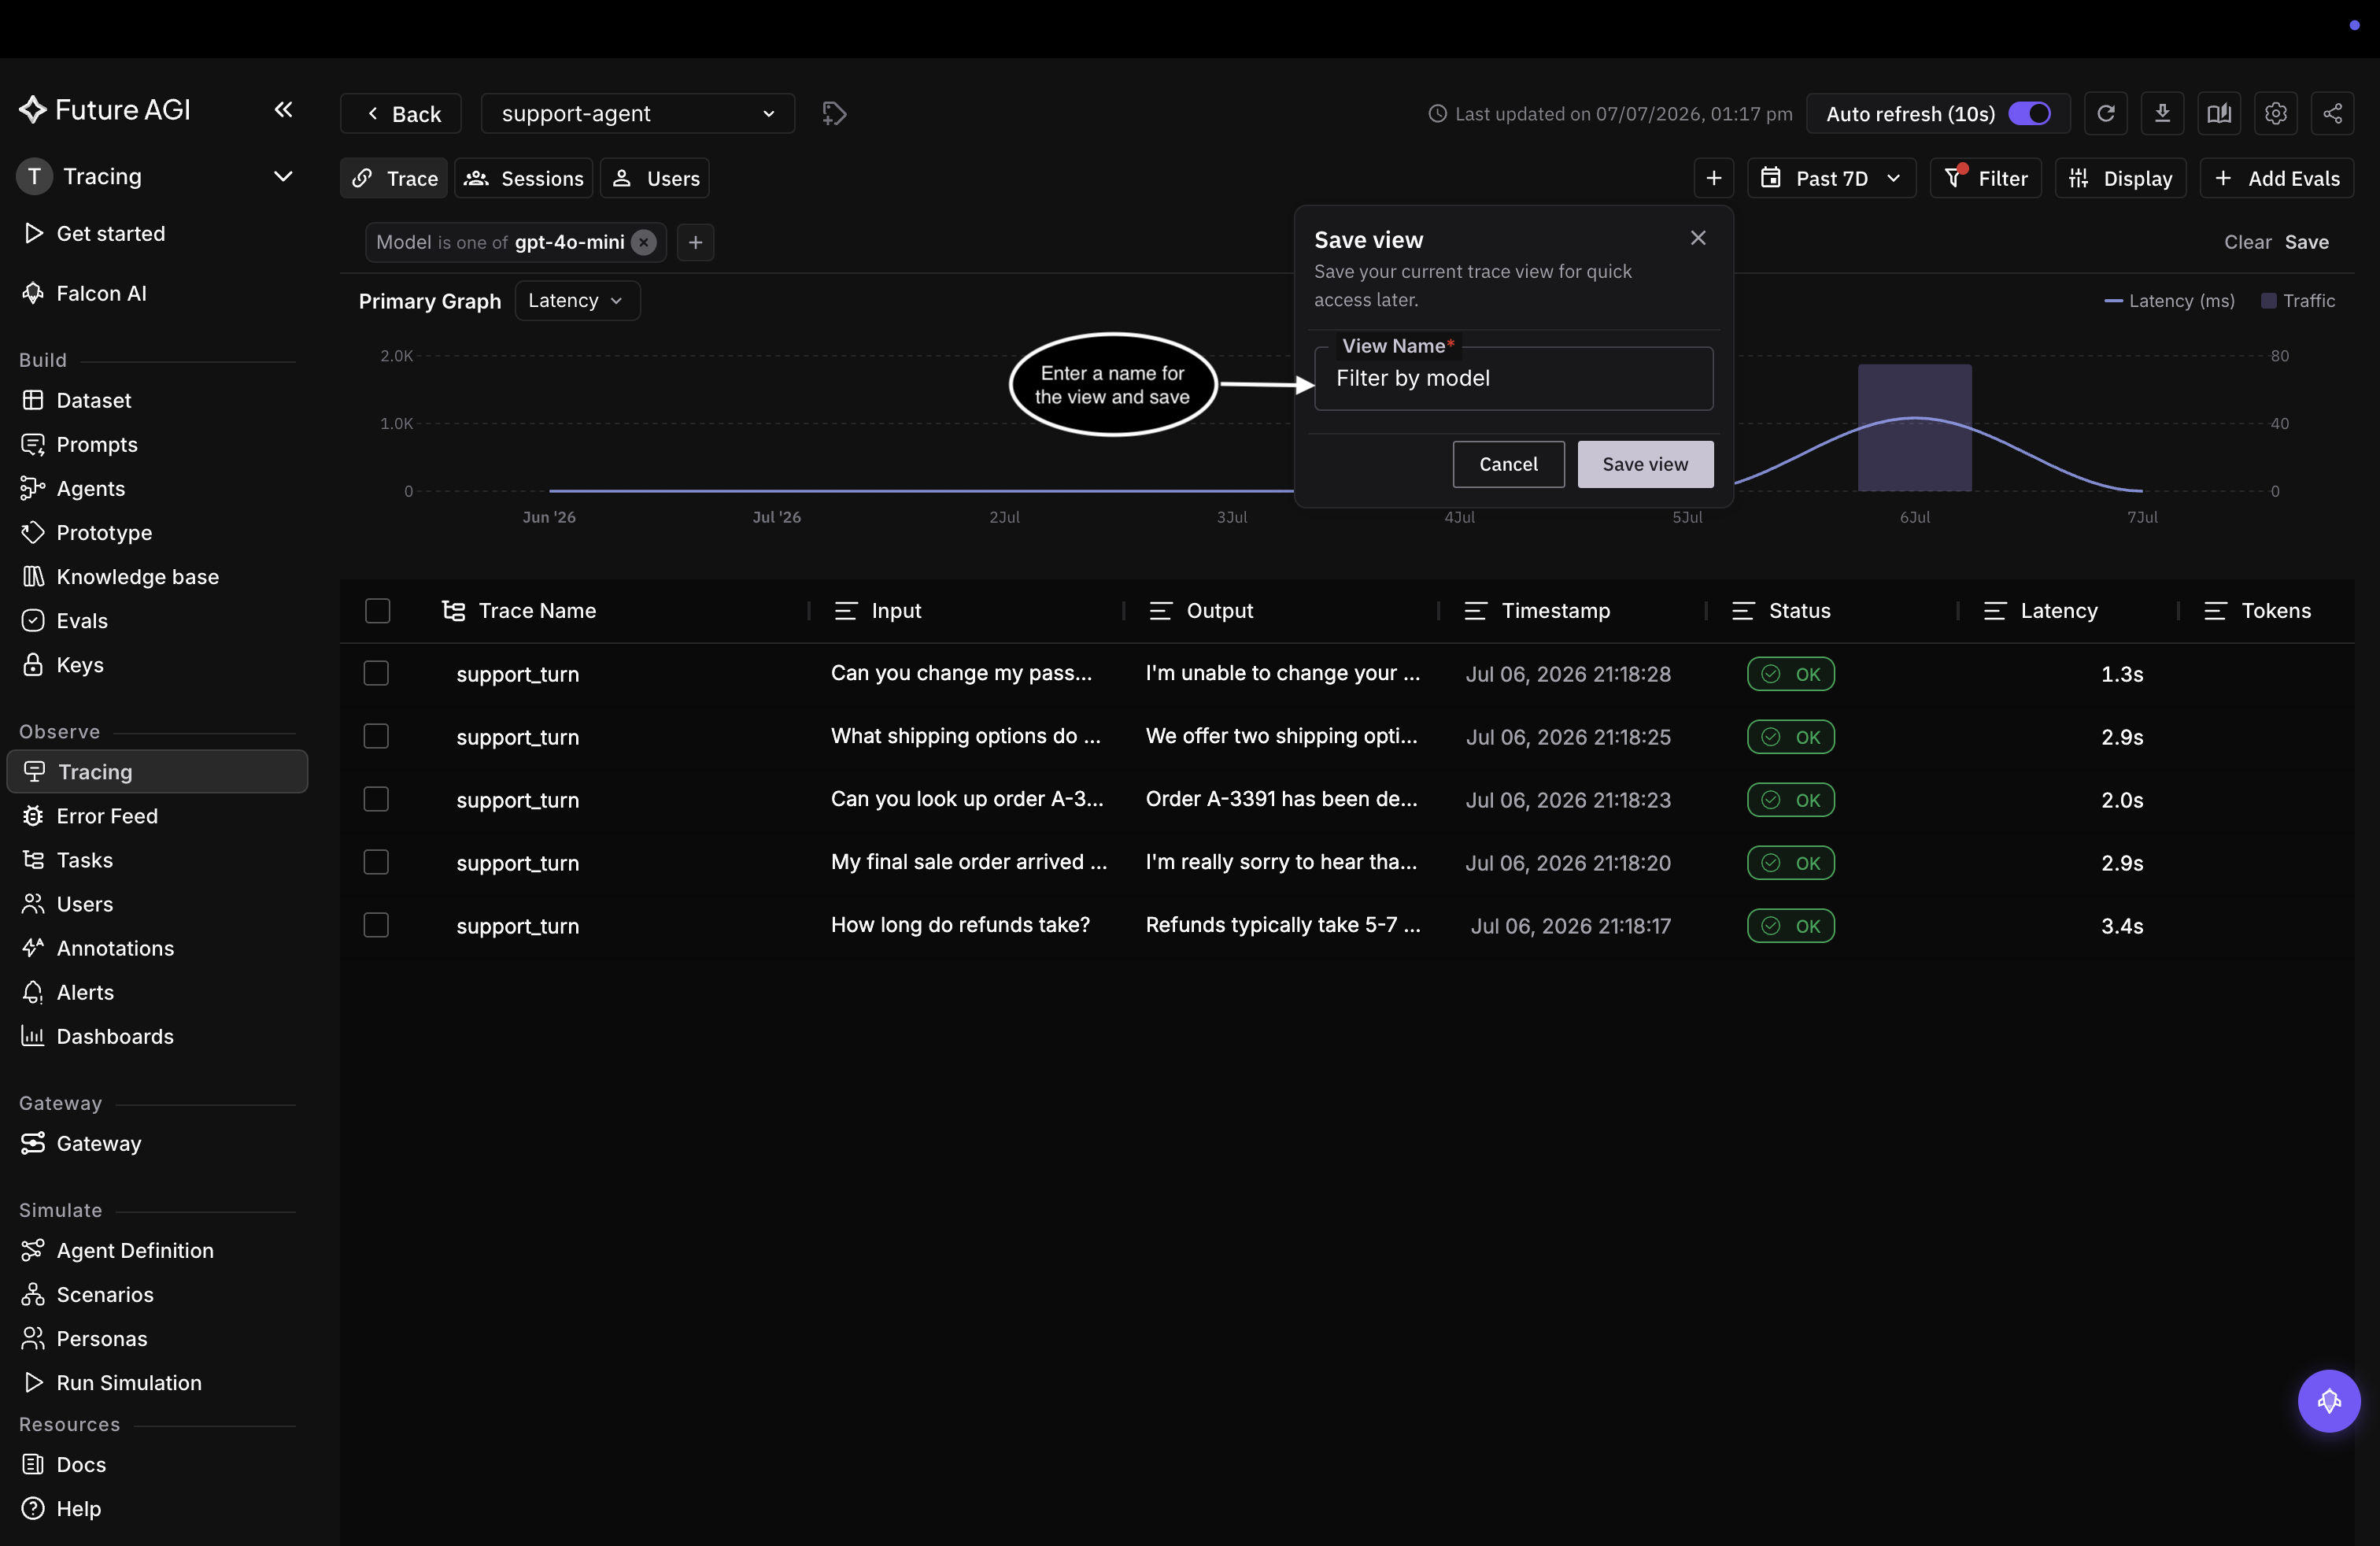Select Tracing under Observe
The image size is (2380, 1546).
click(157, 772)
